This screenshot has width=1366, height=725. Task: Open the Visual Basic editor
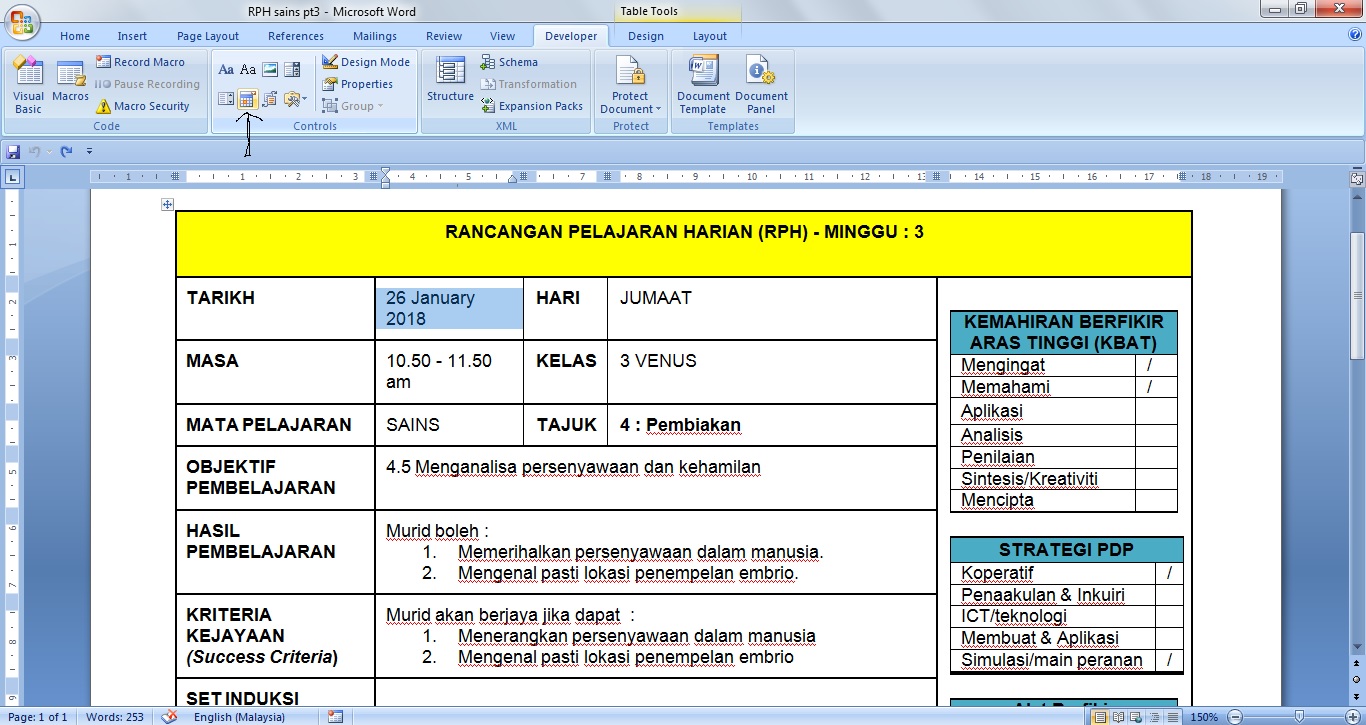pyautogui.click(x=28, y=84)
